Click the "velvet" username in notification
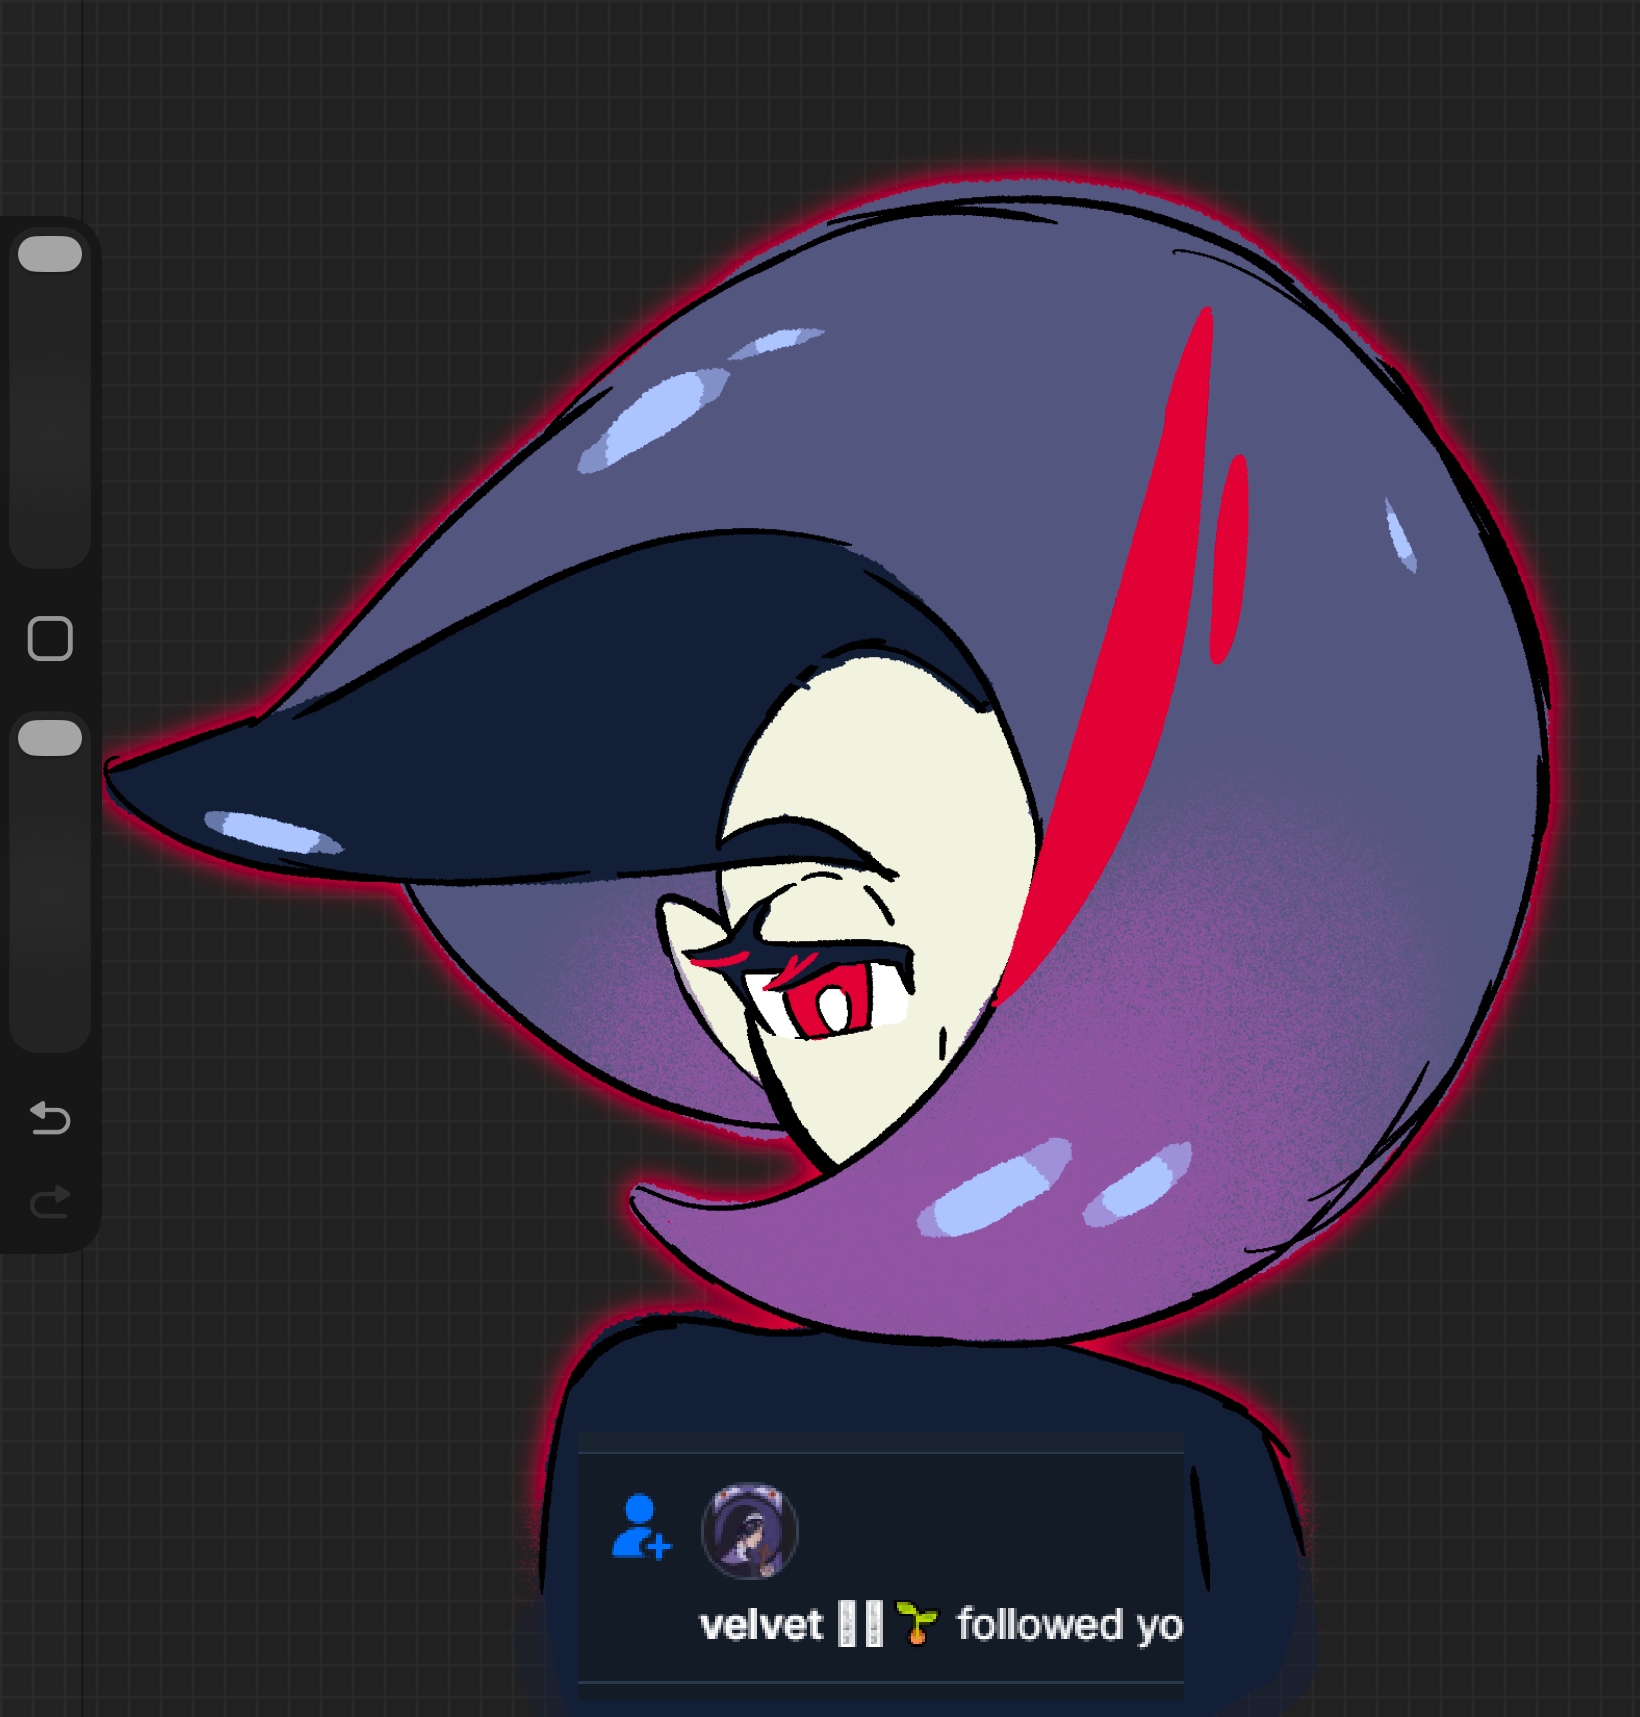Viewport: 1640px width, 1717px height. coord(761,1625)
